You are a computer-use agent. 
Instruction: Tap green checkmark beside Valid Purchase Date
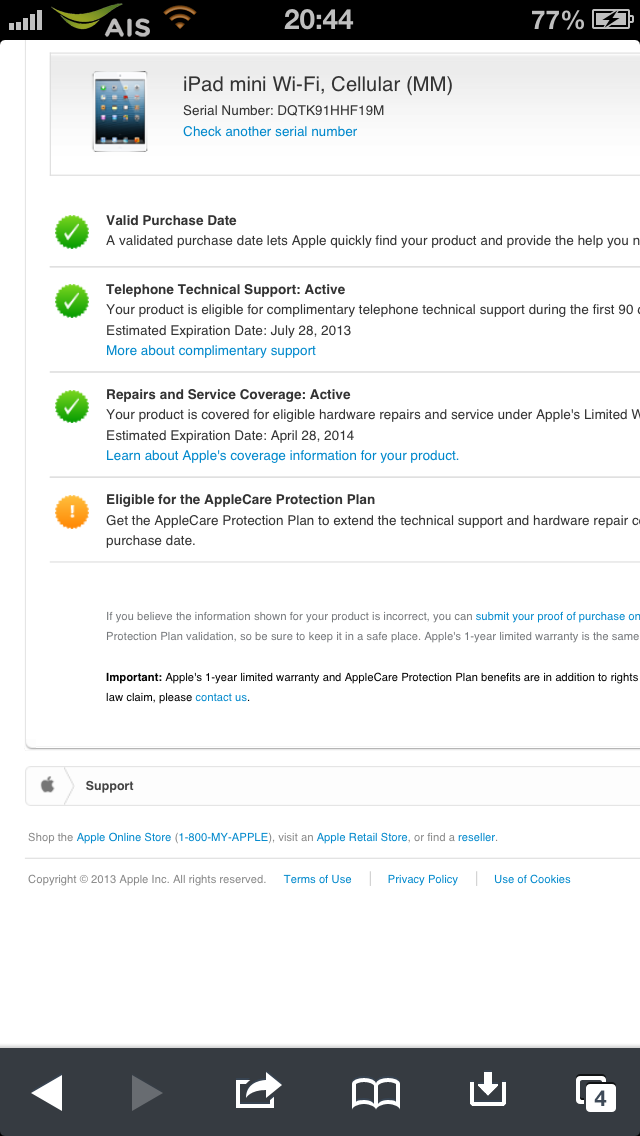(72, 232)
